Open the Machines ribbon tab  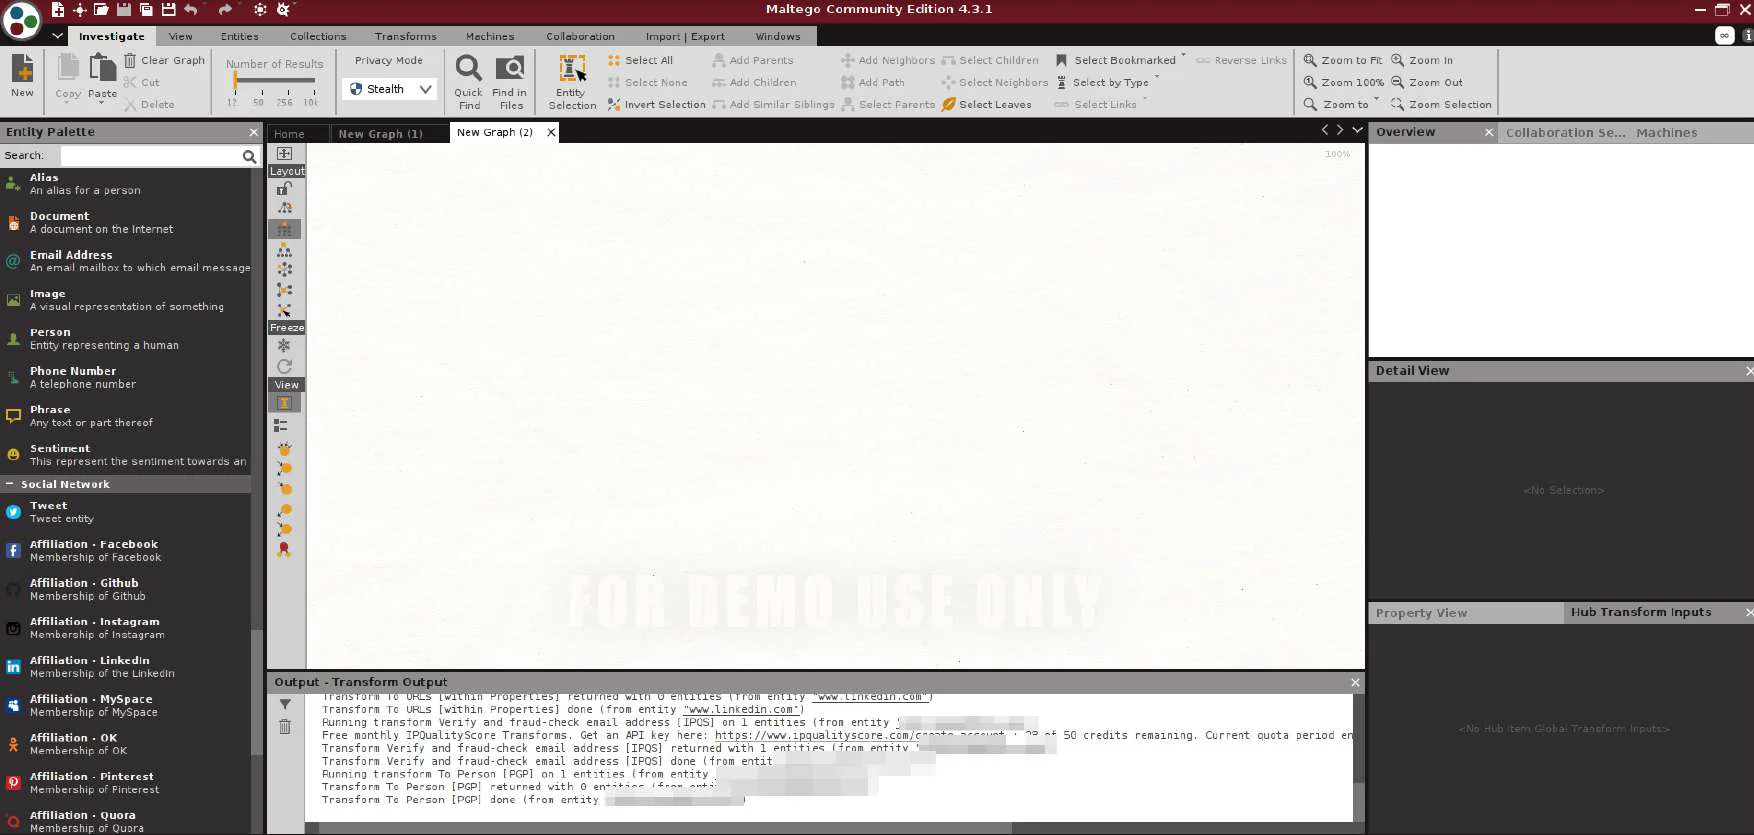[490, 36]
